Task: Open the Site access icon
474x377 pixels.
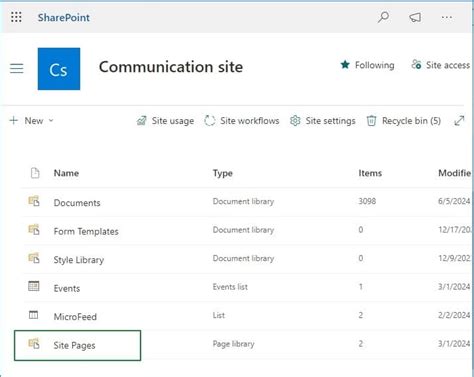Action: tap(416, 64)
